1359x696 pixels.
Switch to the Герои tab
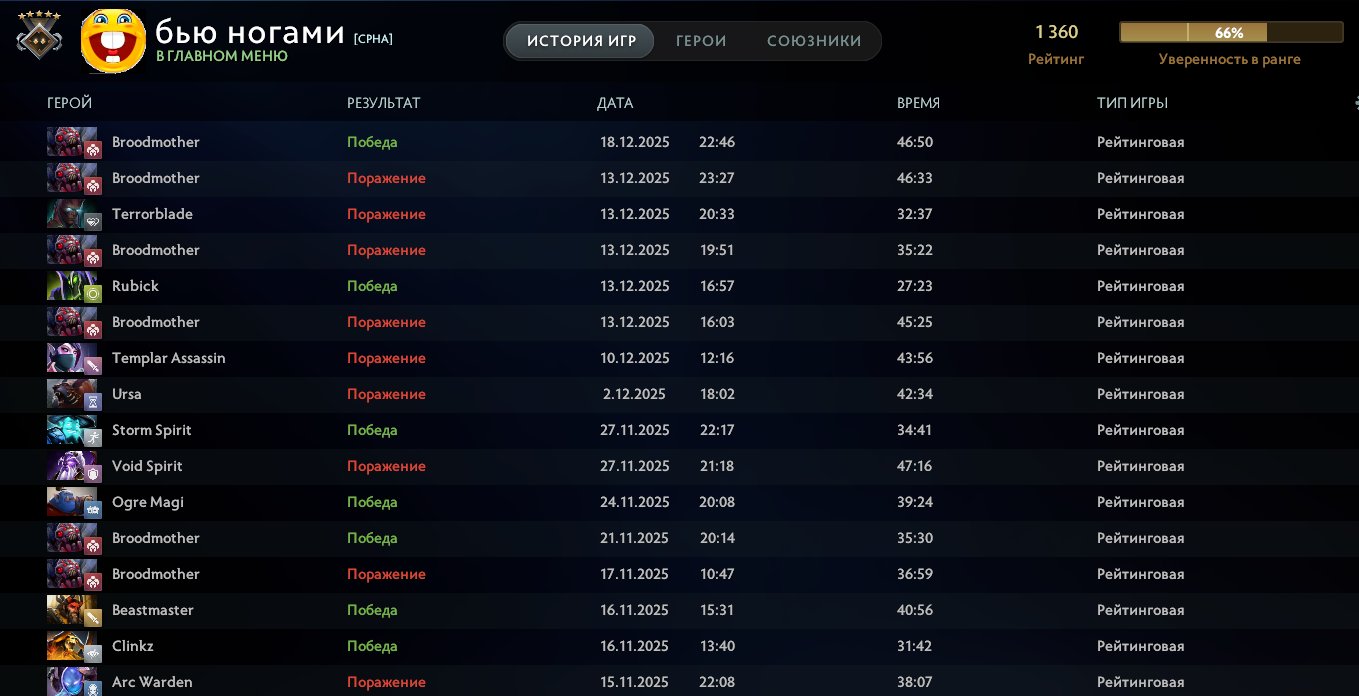(701, 41)
